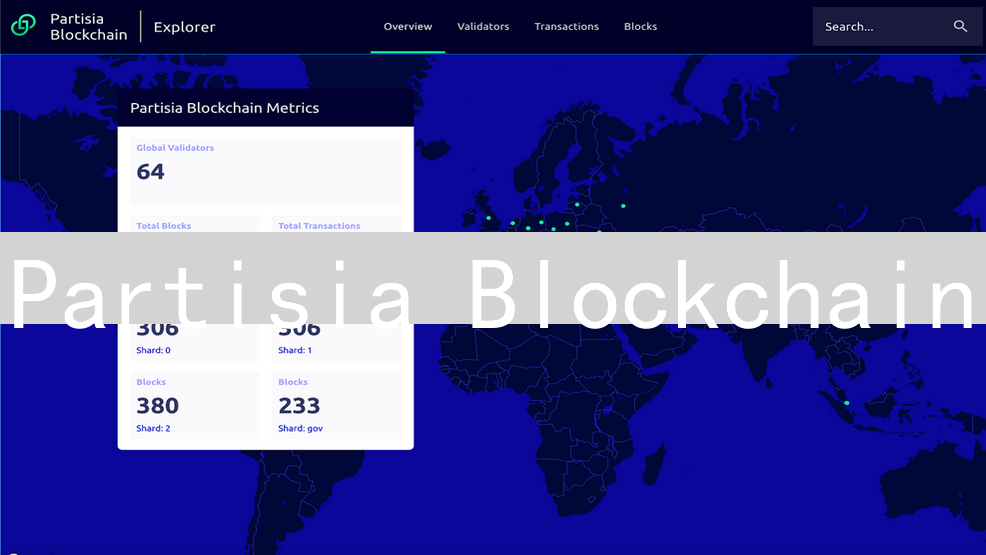Click the validator dot in Southeast Asia
This screenshot has height=555, width=986.
pos(846,403)
